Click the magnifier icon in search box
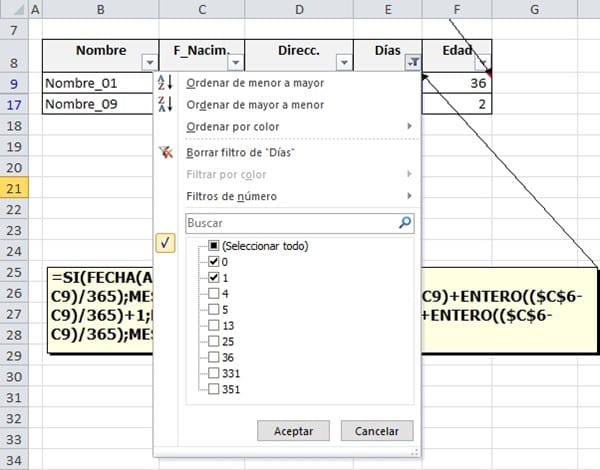The image size is (600, 470). [404, 223]
